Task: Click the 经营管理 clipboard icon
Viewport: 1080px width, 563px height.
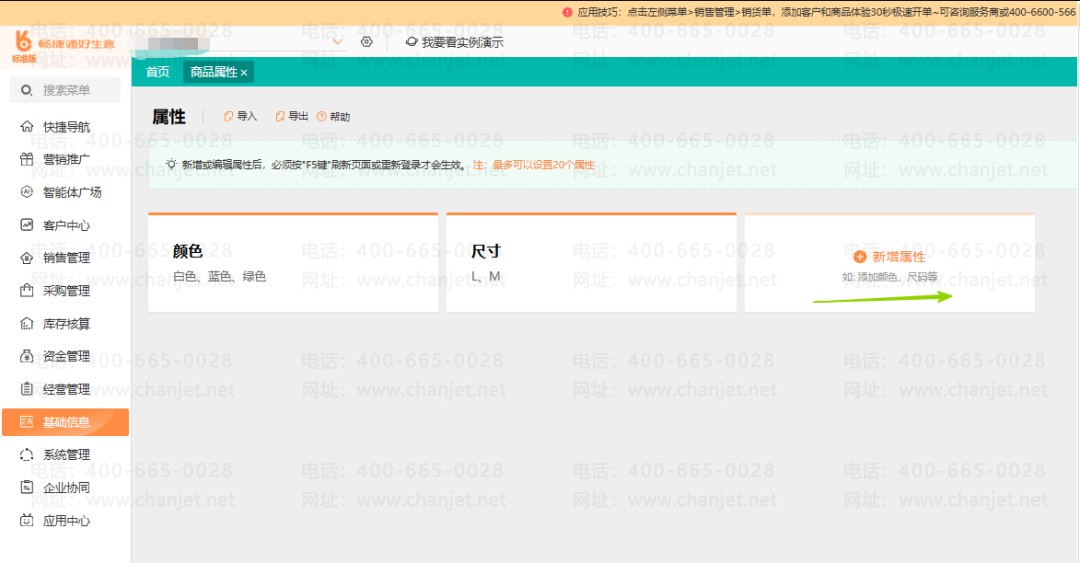Action: (x=27, y=389)
